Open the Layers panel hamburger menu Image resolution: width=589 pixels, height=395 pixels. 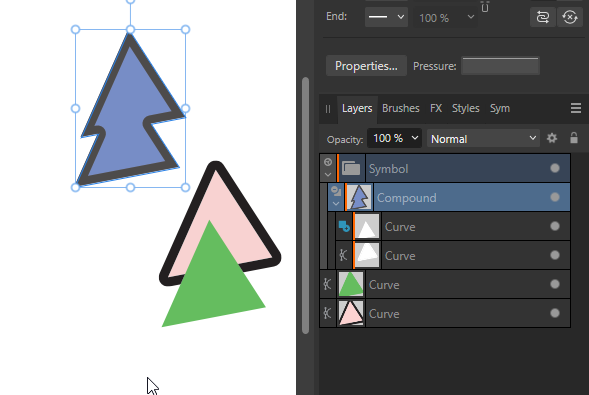point(576,108)
